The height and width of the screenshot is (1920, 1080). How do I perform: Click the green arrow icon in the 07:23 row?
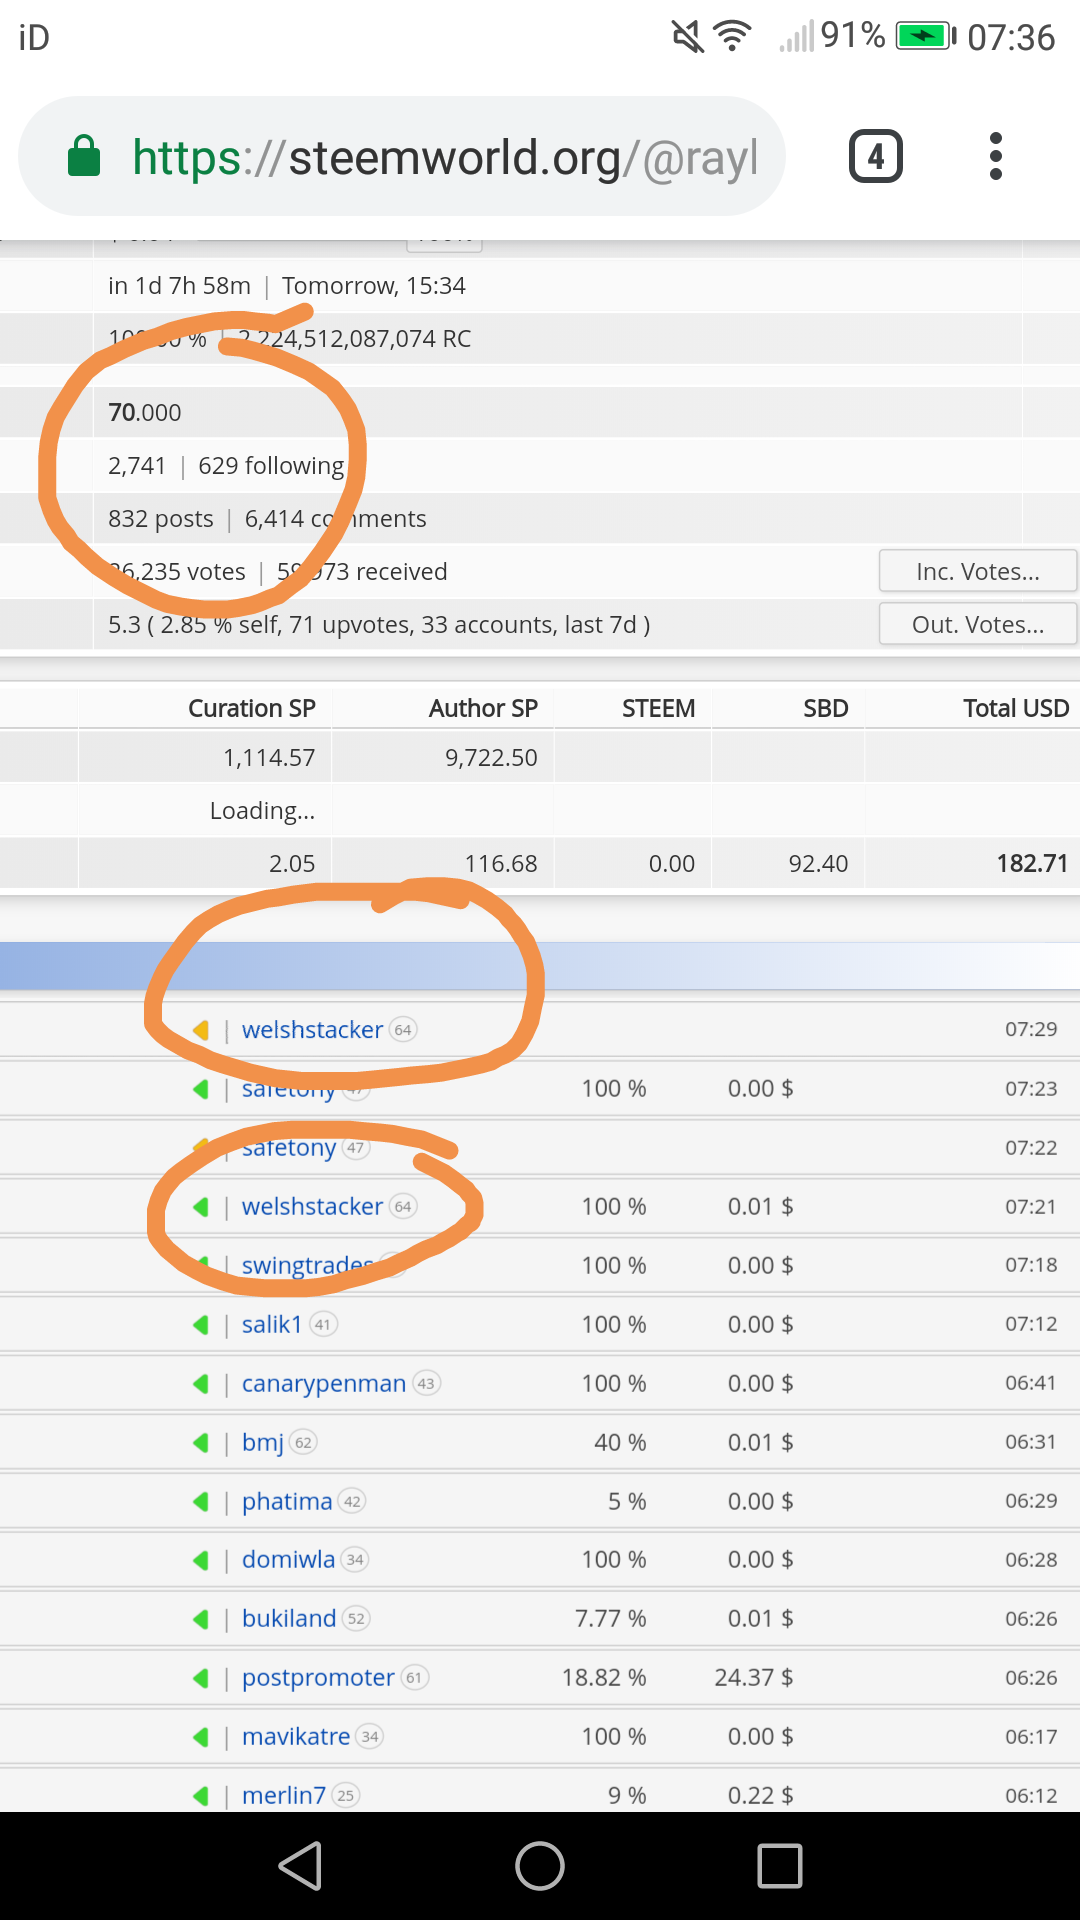coord(201,1088)
